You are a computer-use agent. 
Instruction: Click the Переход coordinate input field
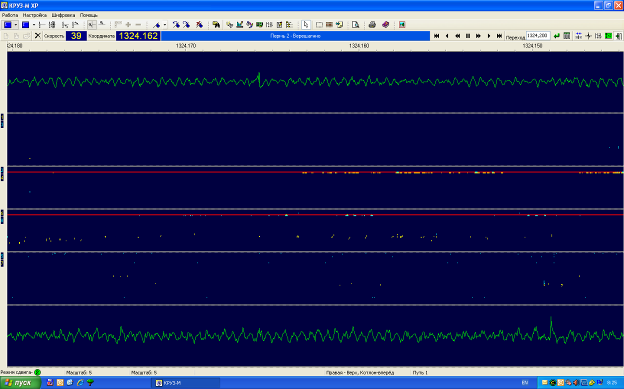click(x=538, y=36)
